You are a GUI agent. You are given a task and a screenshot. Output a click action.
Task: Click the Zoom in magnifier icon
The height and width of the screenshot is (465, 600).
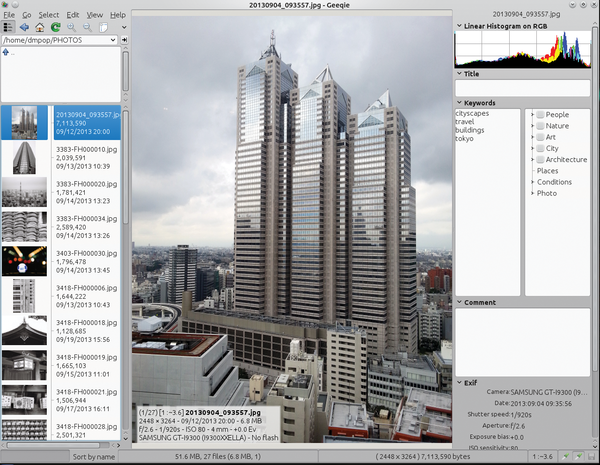click(x=71, y=28)
